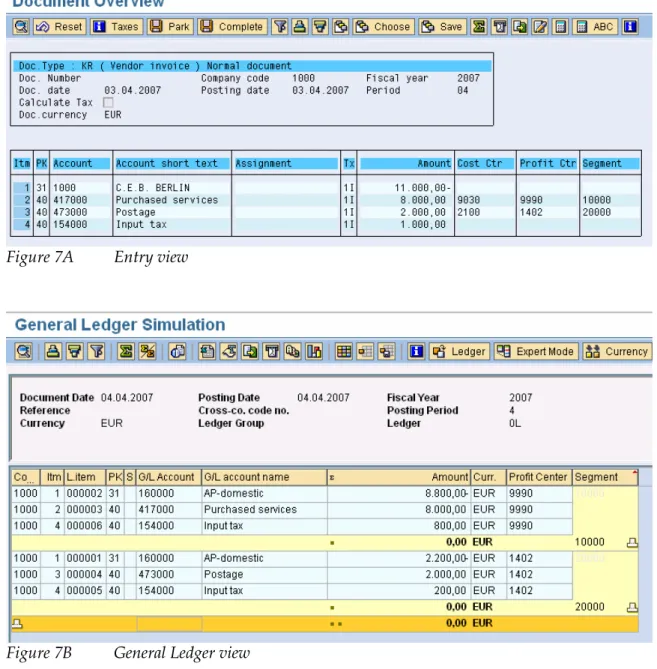Click the unlabeled spreadsheet icon in Document Overview toolbar

tap(560, 27)
